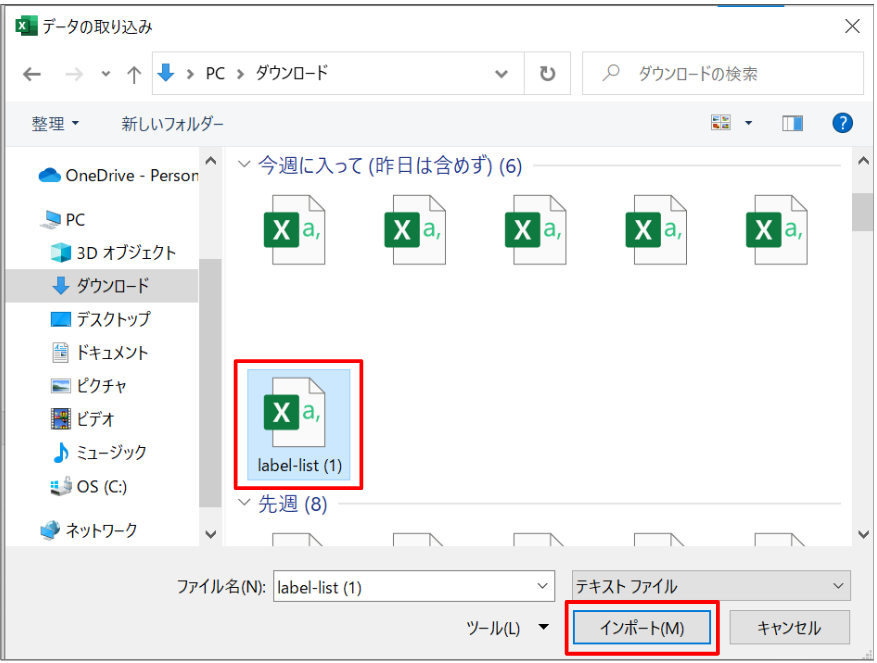Click the file list vertical scrollbar
The width and height of the screenshot is (877, 663).
point(861,350)
